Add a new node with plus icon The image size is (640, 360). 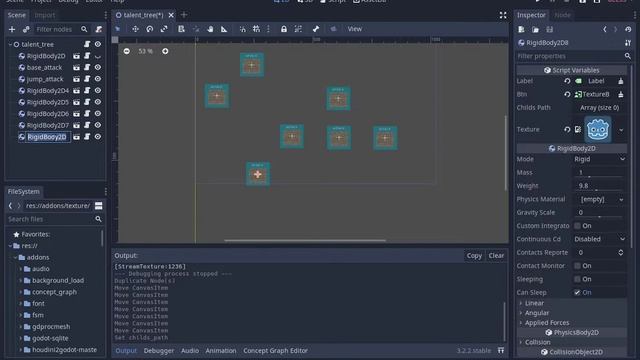(12, 29)
